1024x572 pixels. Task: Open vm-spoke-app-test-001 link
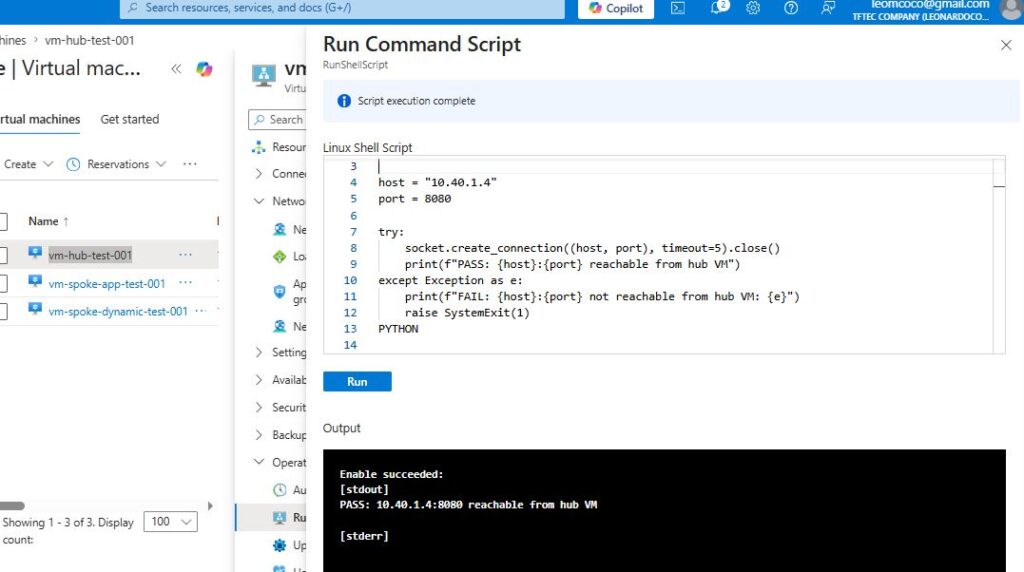tap(107, 284)
